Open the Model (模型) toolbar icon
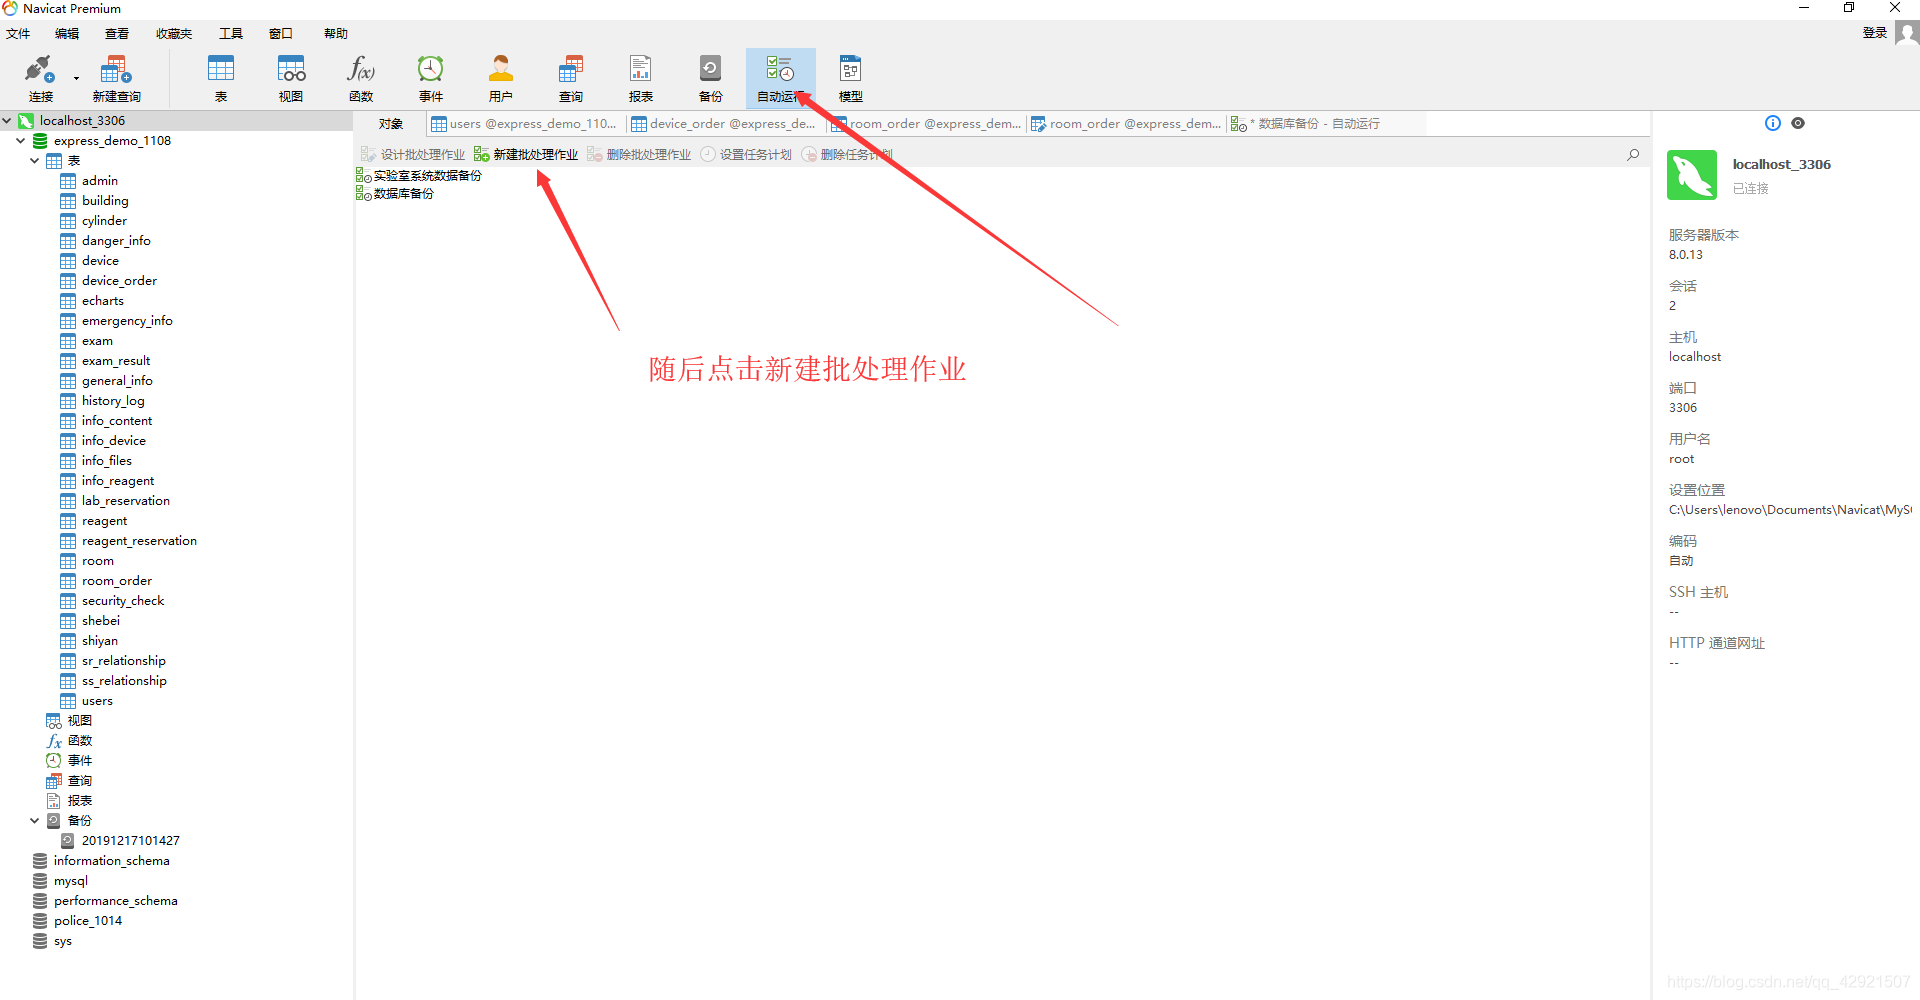Viewport: 1920px width, 1000px height. pyautogui.click(x=851, y=79)
